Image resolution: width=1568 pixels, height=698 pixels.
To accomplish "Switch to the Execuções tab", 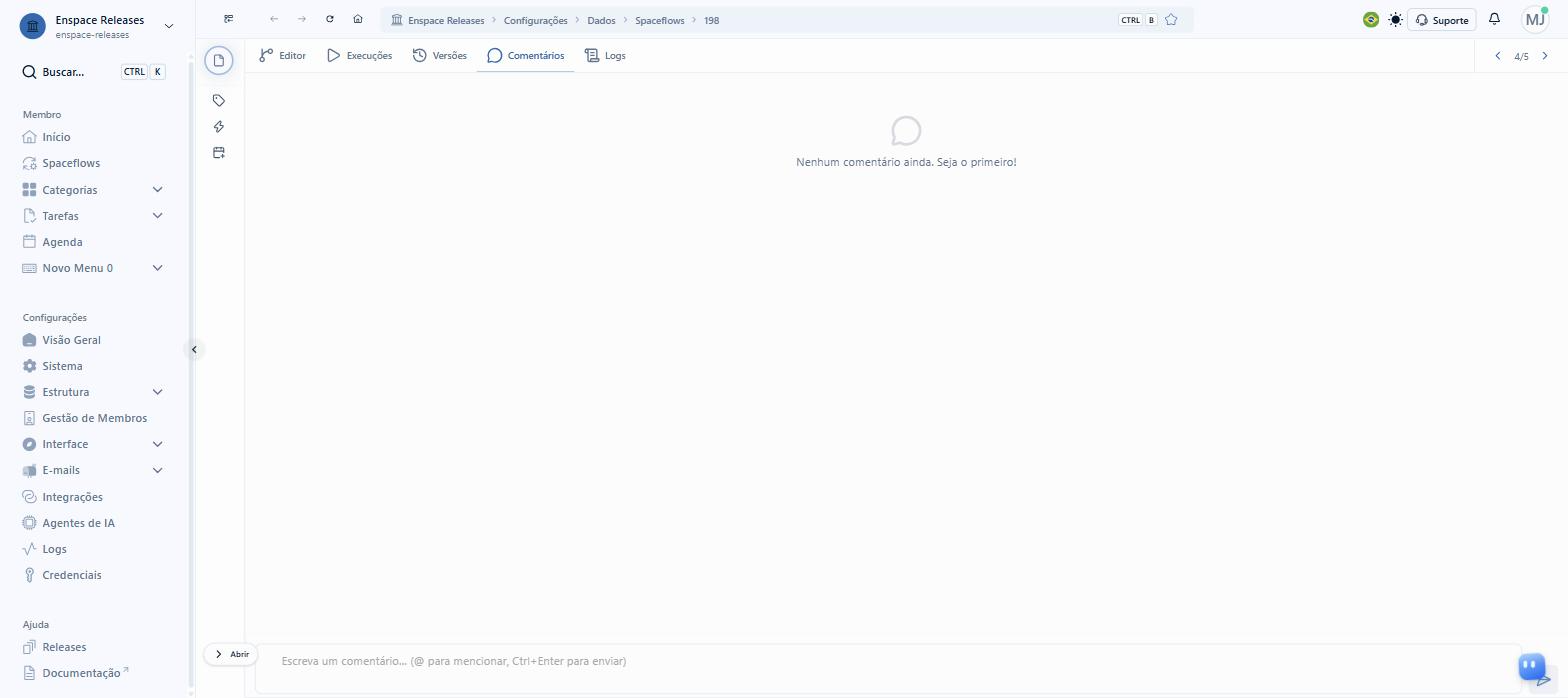I will [359, 56].
